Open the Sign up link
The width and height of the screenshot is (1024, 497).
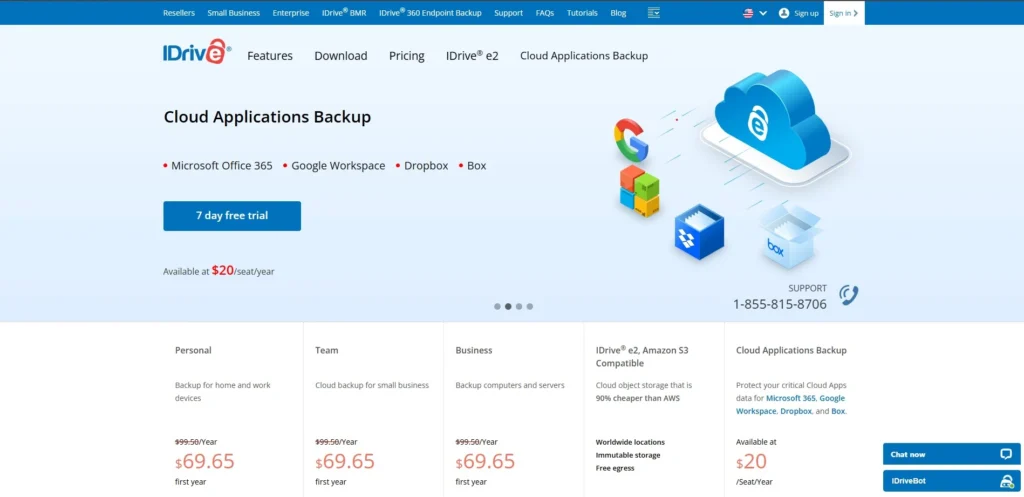(806, 13)
